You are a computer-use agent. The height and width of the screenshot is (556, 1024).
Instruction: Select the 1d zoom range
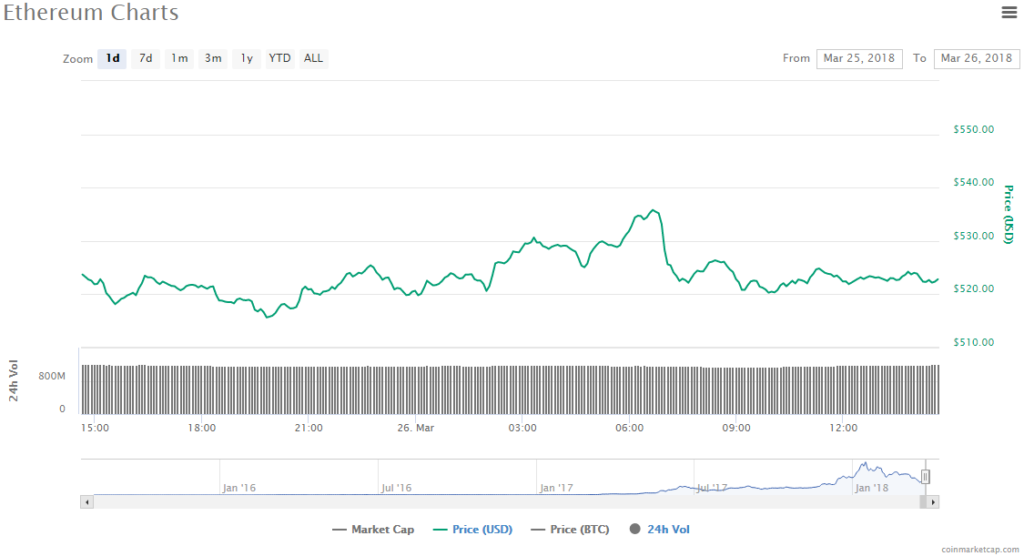[x=113, y=58]
